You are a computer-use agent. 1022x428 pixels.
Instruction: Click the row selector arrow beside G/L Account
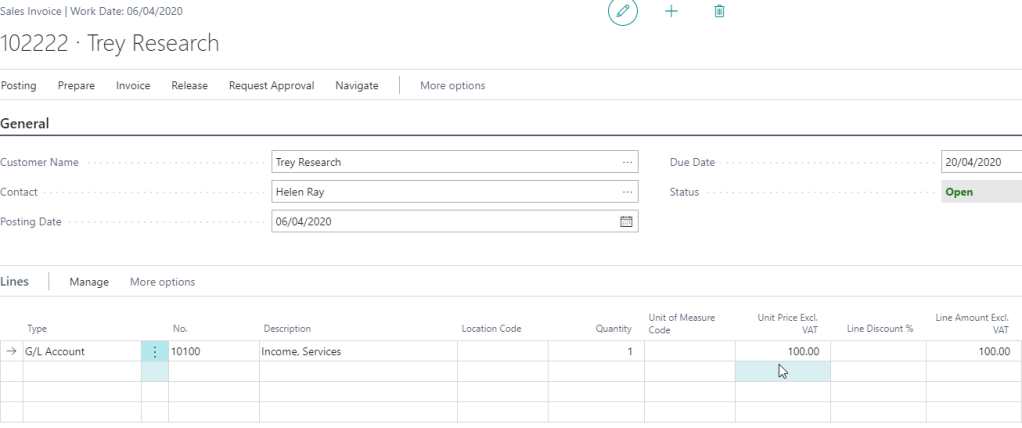tap(10, 352)
